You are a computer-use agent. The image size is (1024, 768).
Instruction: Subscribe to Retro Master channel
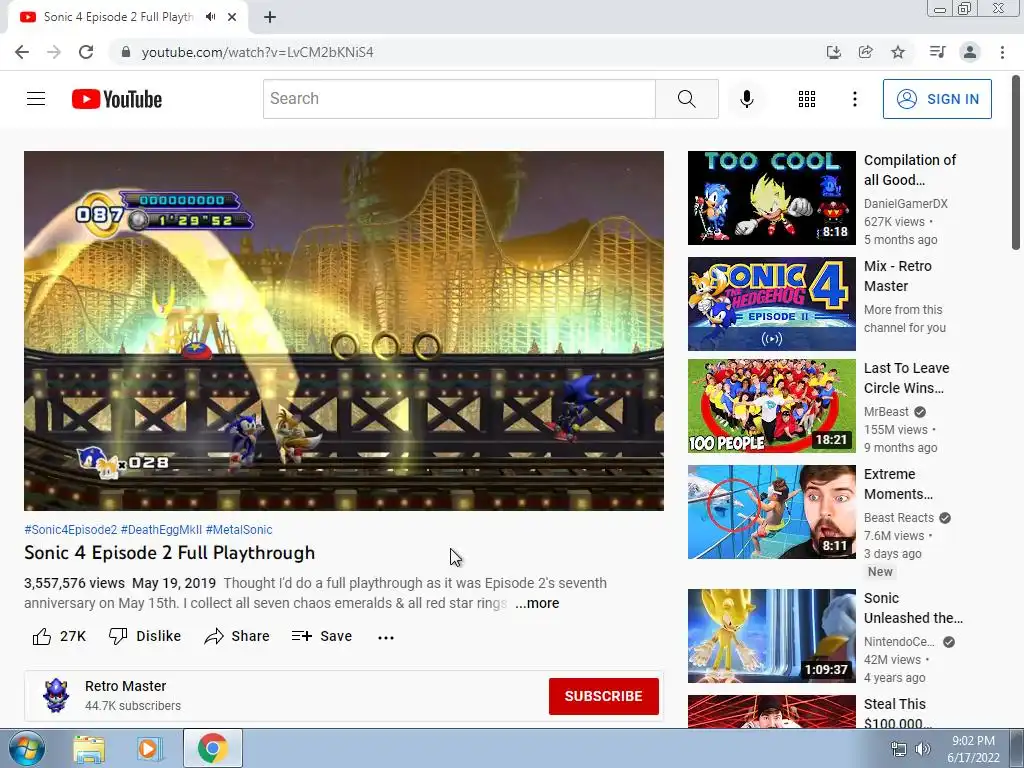pos(603,696)
